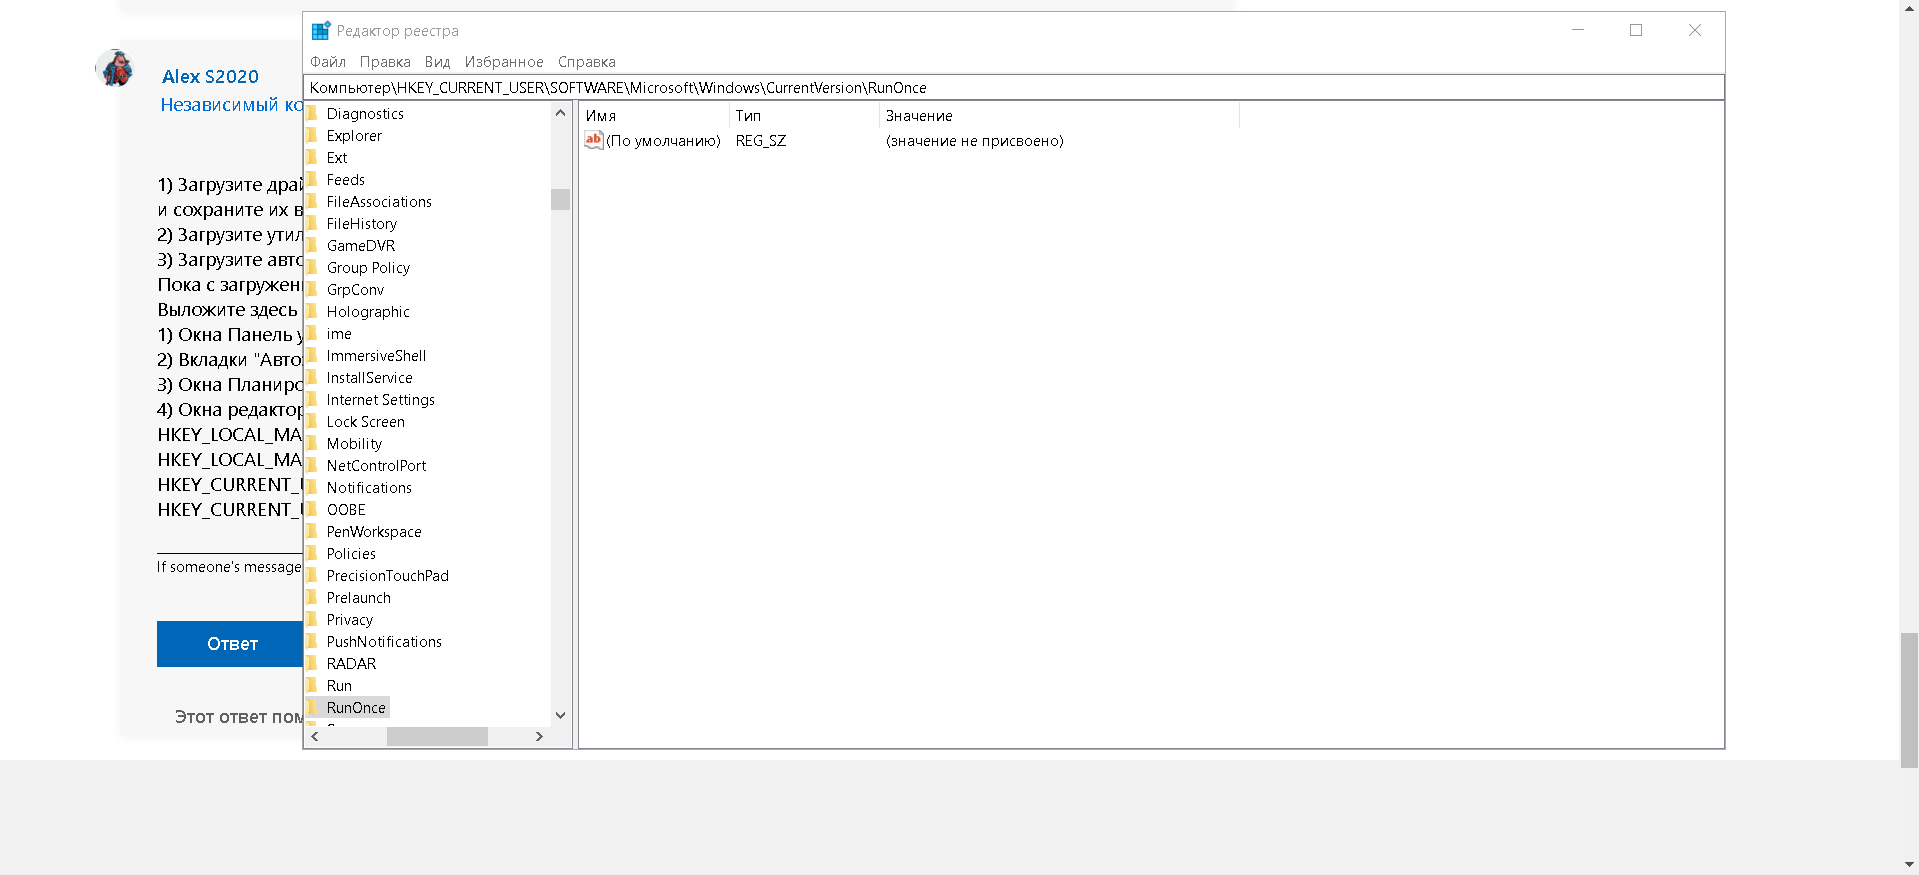Click the Registry Editor title bar icon
This screenshot has height=875, width=1919.
pyautogui.click(x=321, y=31)
